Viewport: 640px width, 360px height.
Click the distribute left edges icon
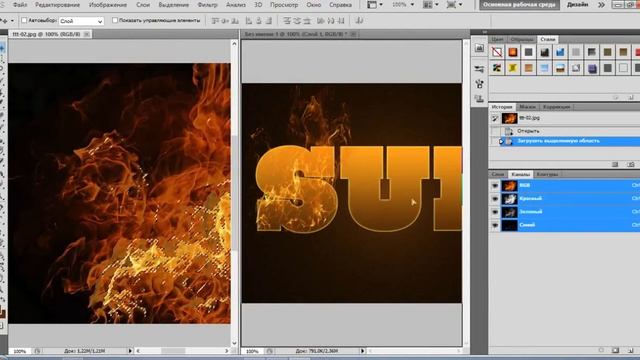point(320,21)
